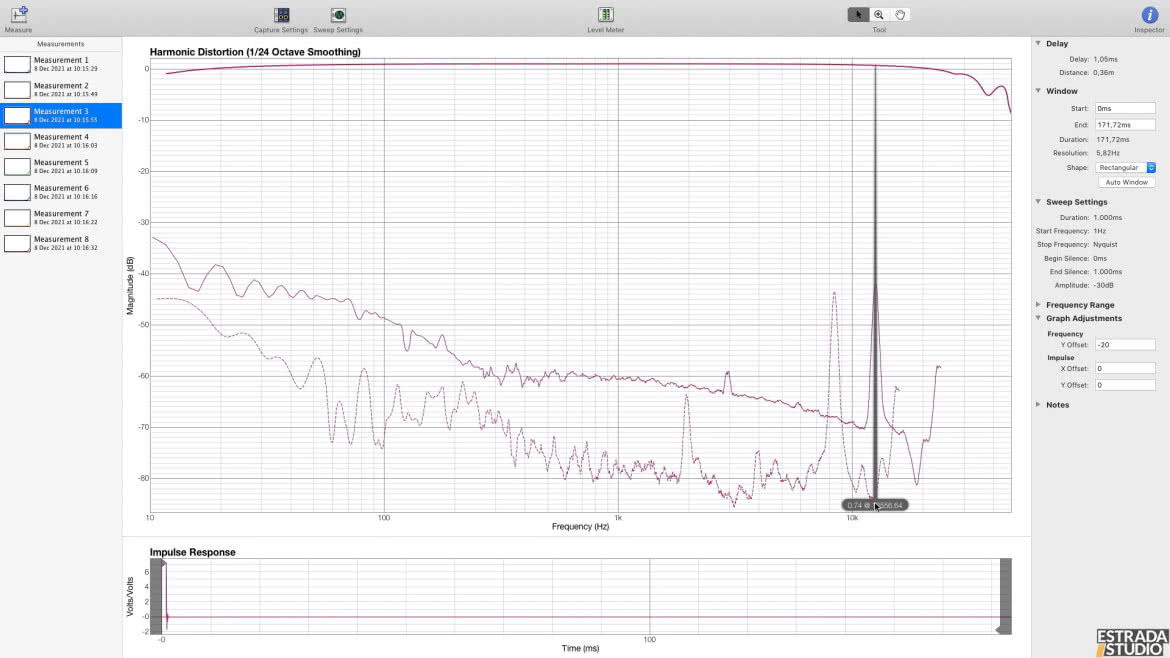Screen dimensions: 1170x658
Task: Edit the Impulse Y Offset field
Action: (1125, 385)
